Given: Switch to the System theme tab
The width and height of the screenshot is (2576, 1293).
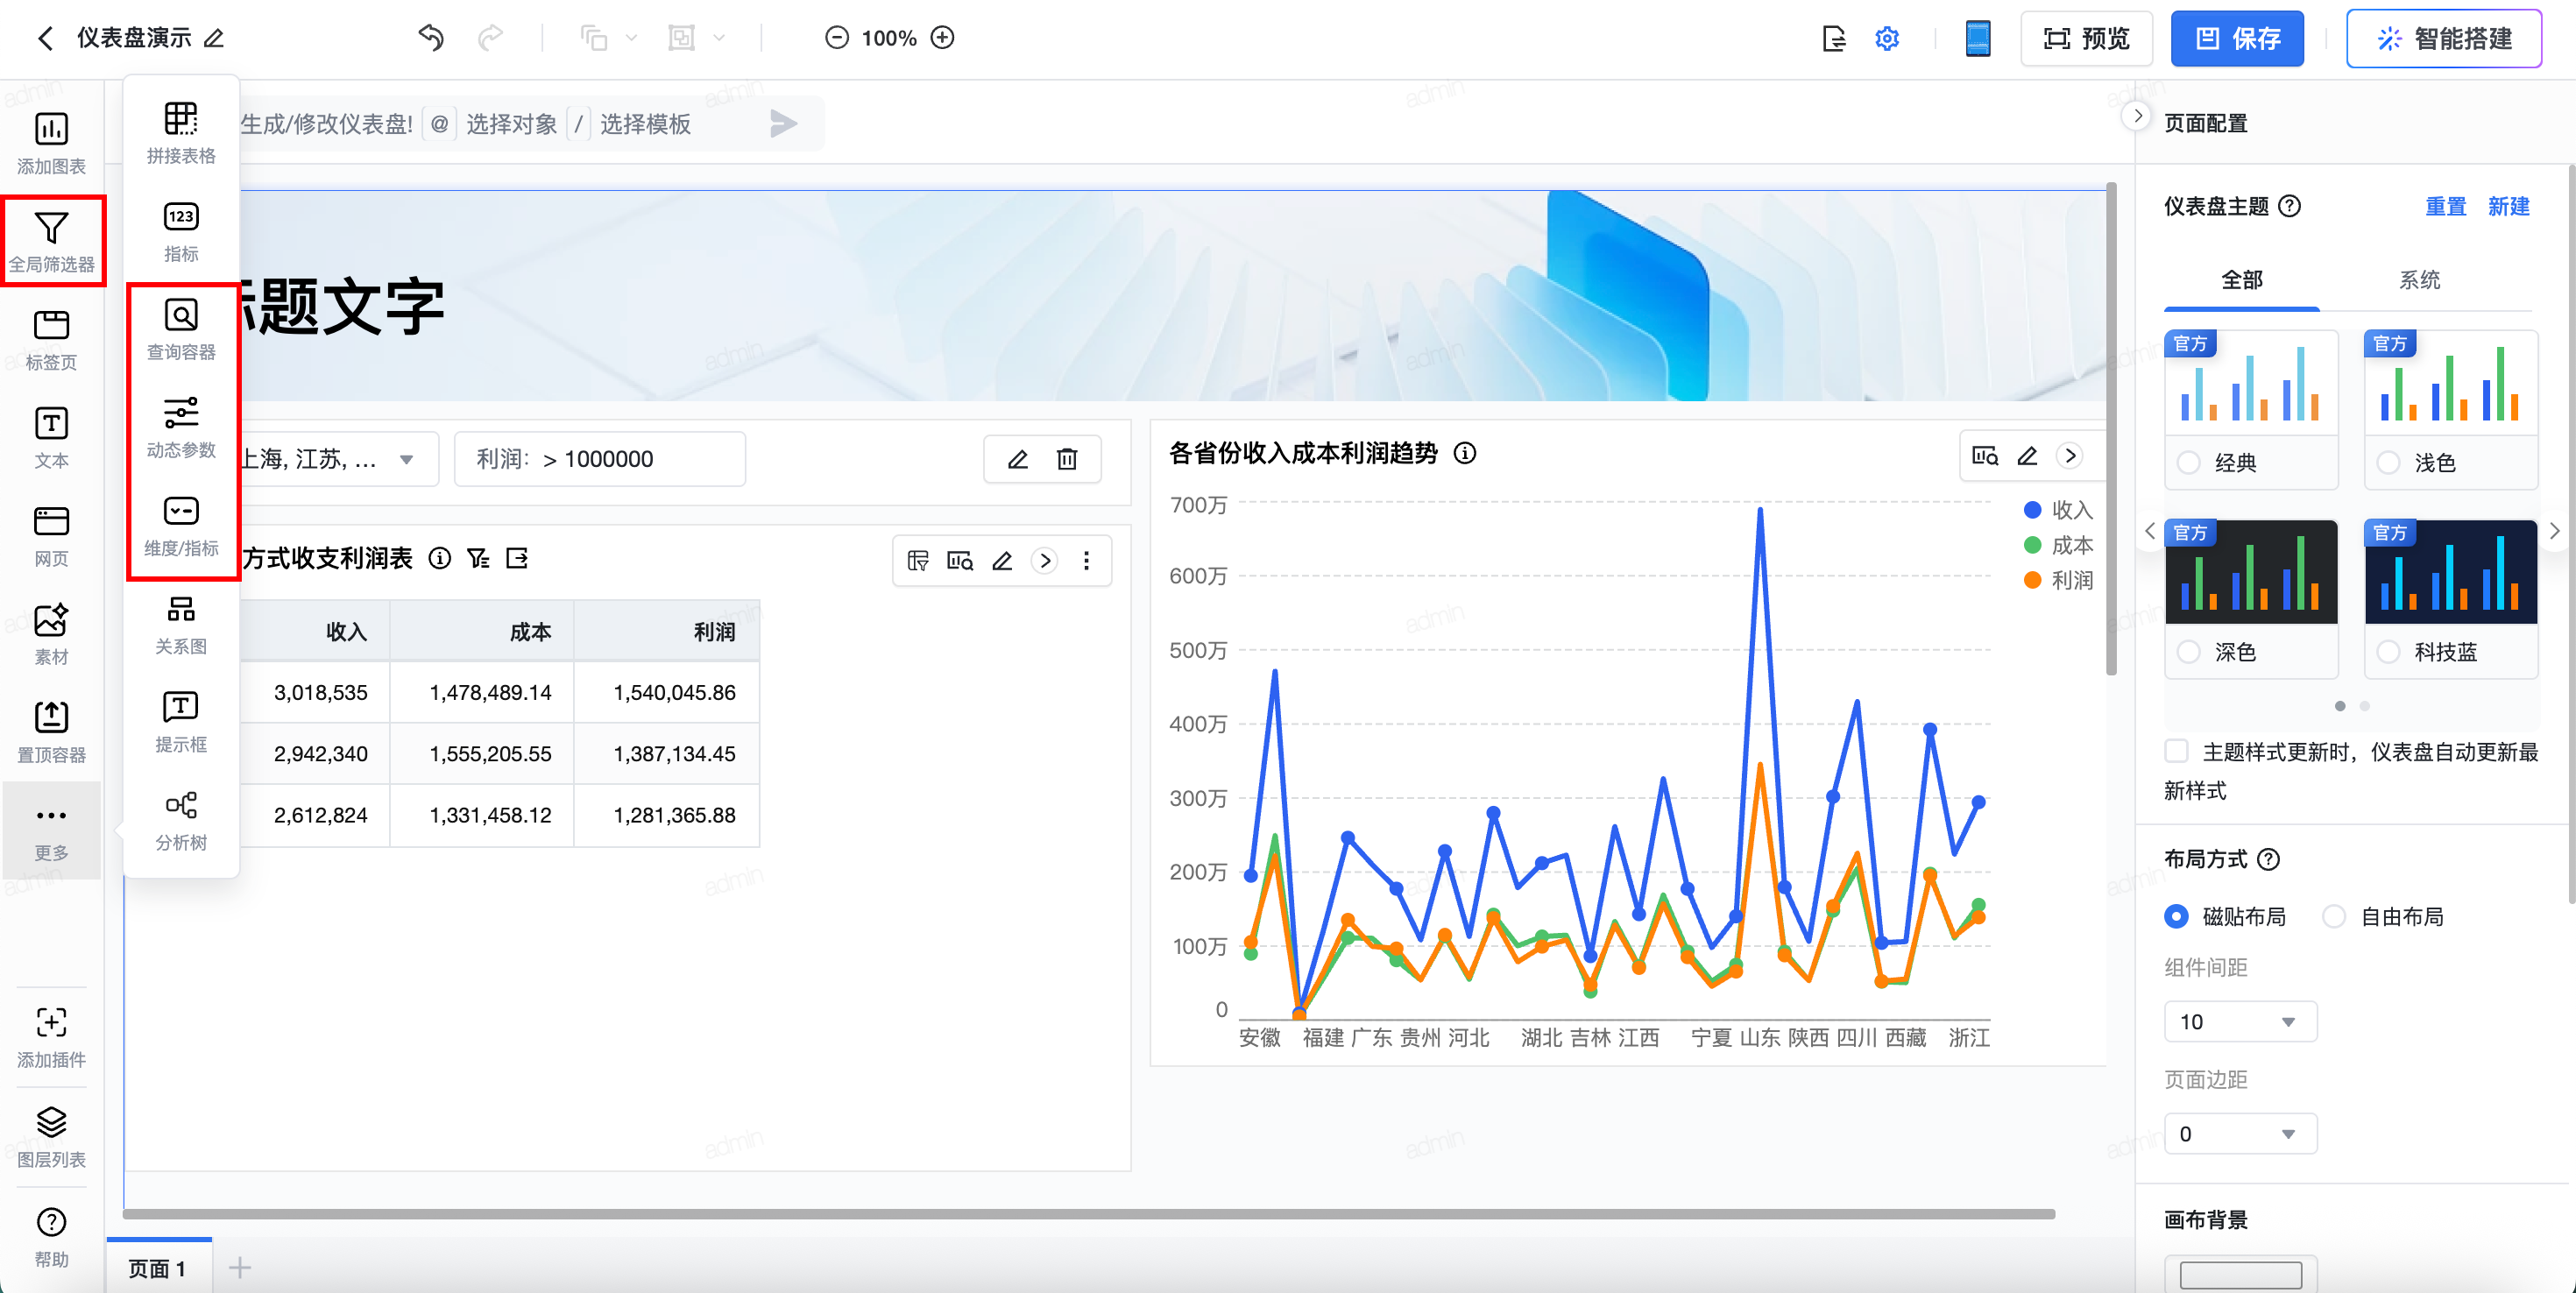Looking at the screenshot, I should (x=2418, y=280).
